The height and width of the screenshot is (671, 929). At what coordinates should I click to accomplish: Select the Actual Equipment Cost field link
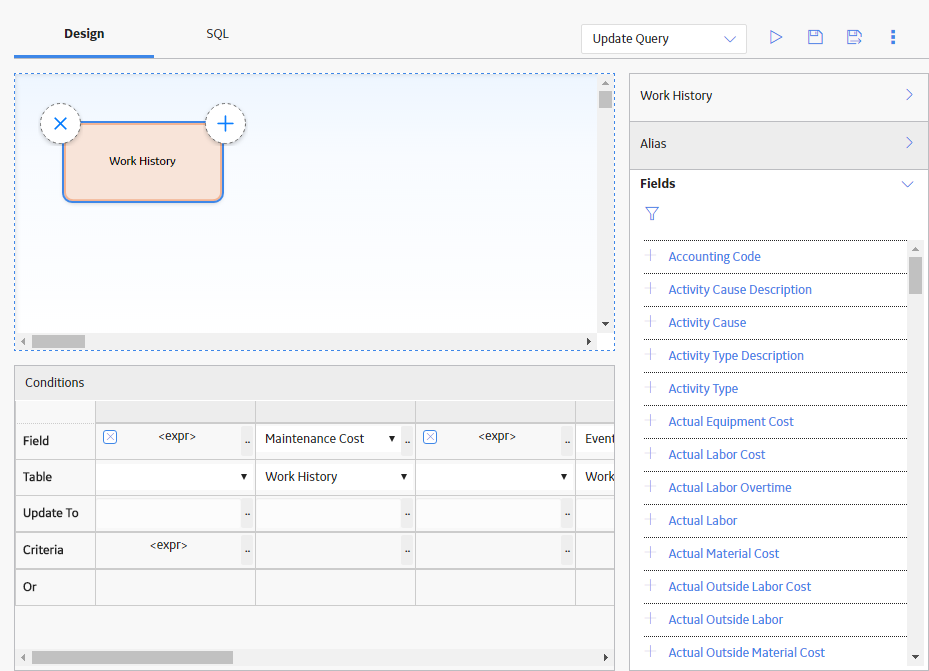pos(731,422)
